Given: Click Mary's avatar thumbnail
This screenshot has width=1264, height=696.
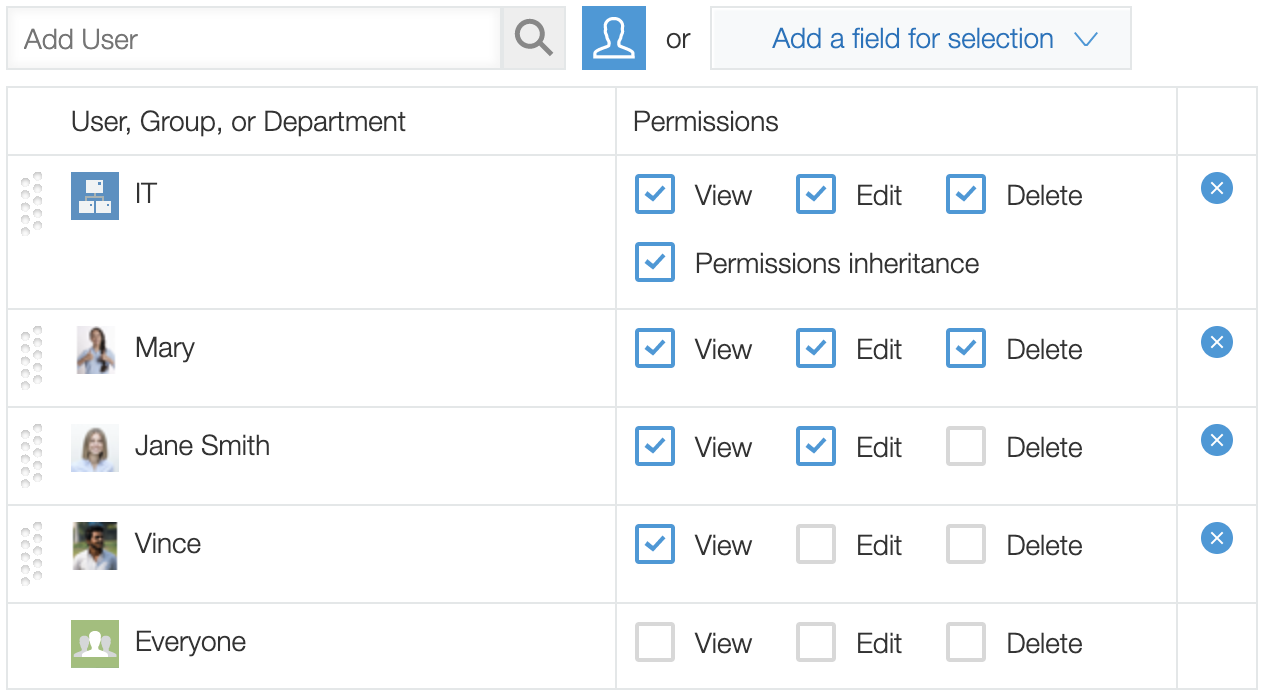Looking at the screenshot, I should click(x=94, y=348).
